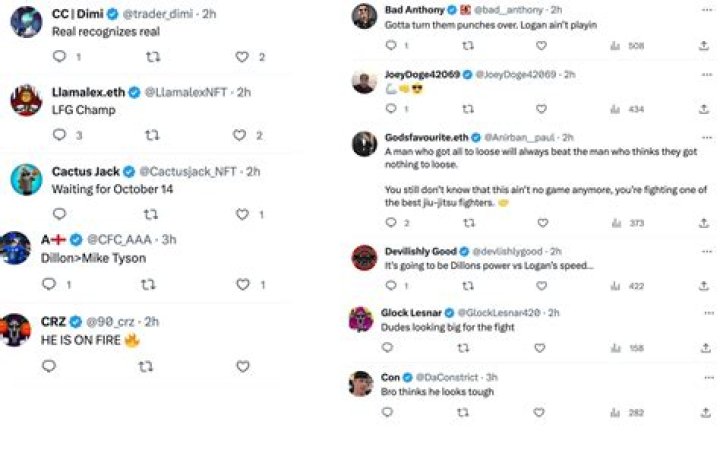Reply to CRZ's tweet

click(x=49, y=366)
